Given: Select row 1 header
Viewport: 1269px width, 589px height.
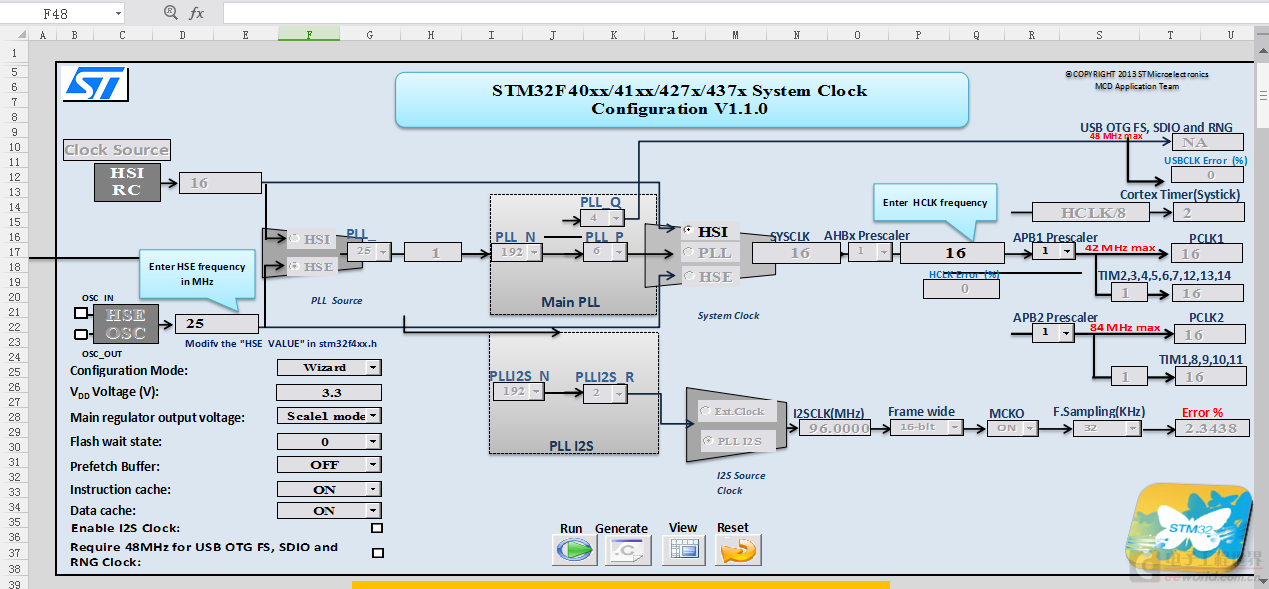Looking at the screenshot, I should (x=14, y=52).
